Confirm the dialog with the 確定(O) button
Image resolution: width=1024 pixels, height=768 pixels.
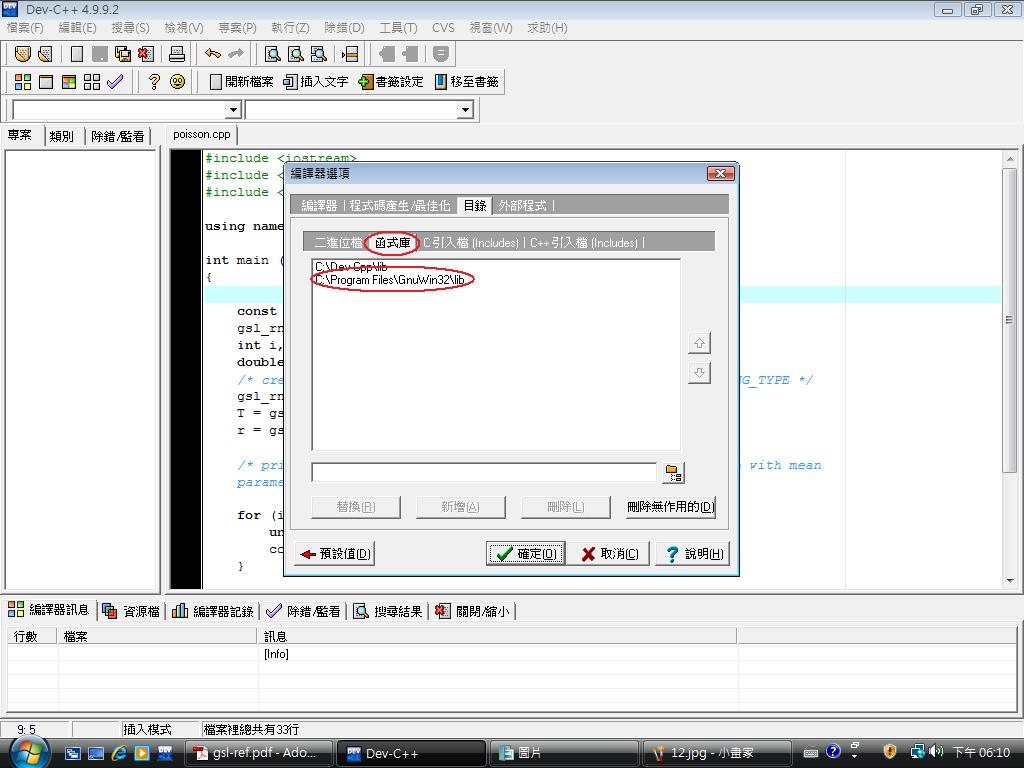pos(526,554)
